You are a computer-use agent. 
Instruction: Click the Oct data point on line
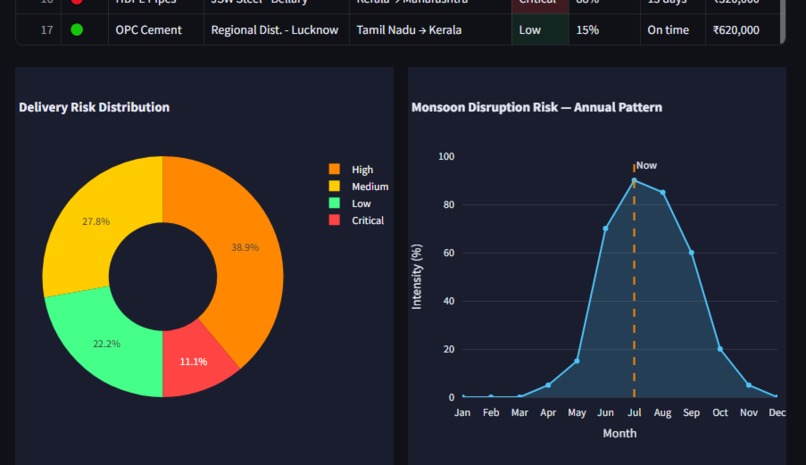coord(720,349)
